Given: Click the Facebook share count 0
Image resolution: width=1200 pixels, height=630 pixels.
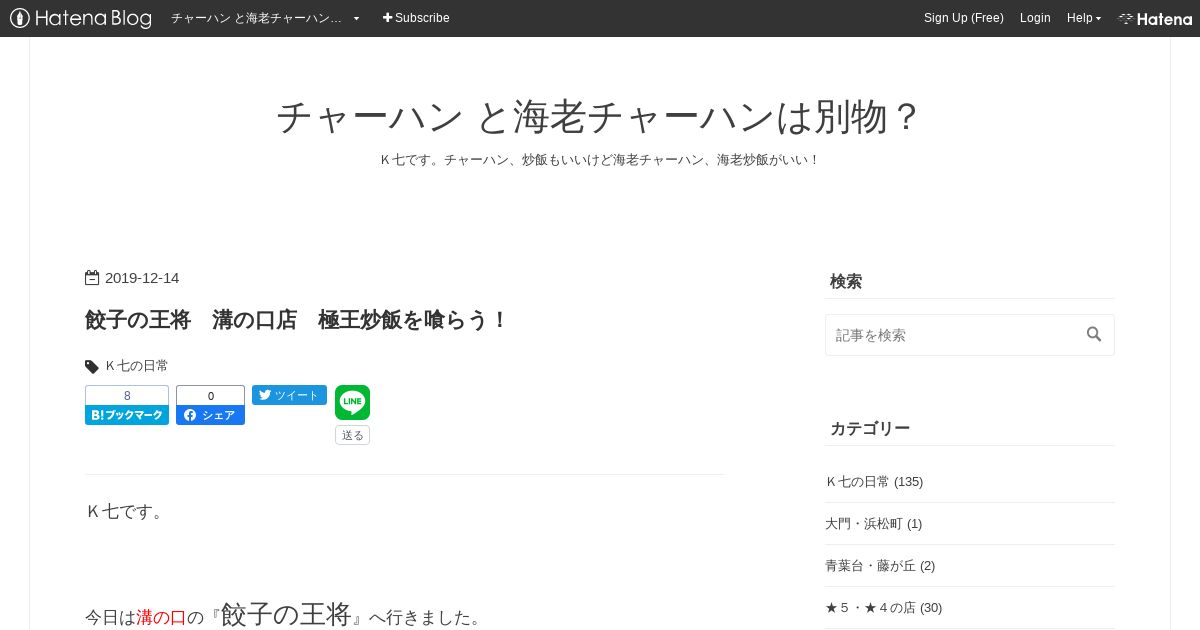Looking at the screenshot, I should pyautogui.click(x=210, y=396).
